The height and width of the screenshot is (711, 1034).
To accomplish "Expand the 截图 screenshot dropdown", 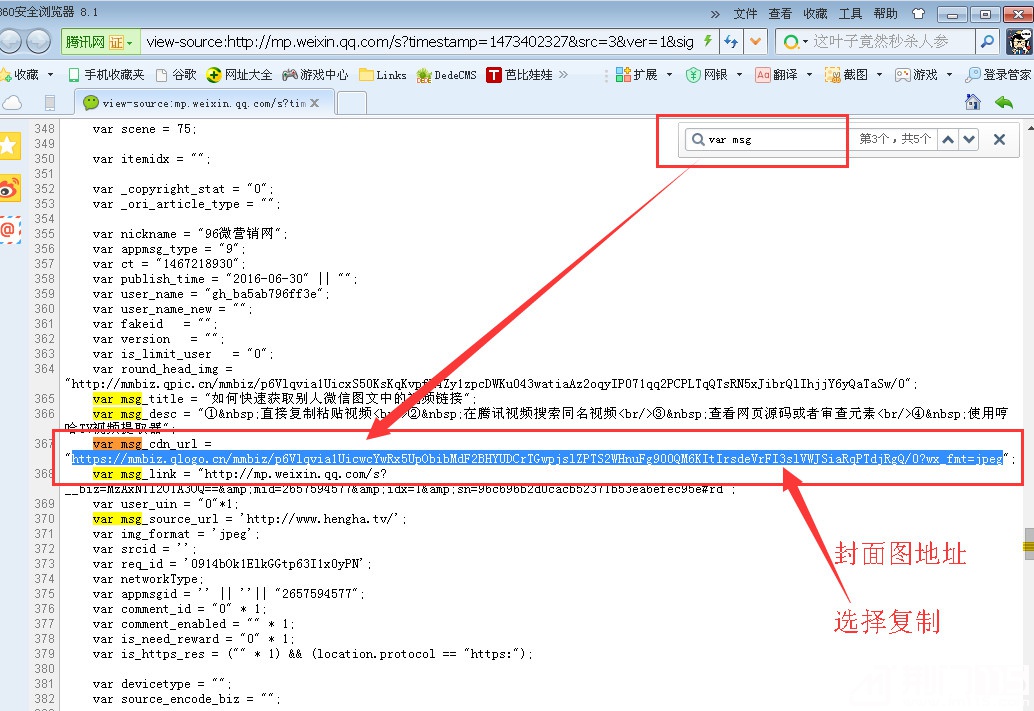I will pyautogui.click(x=879, y=75).
